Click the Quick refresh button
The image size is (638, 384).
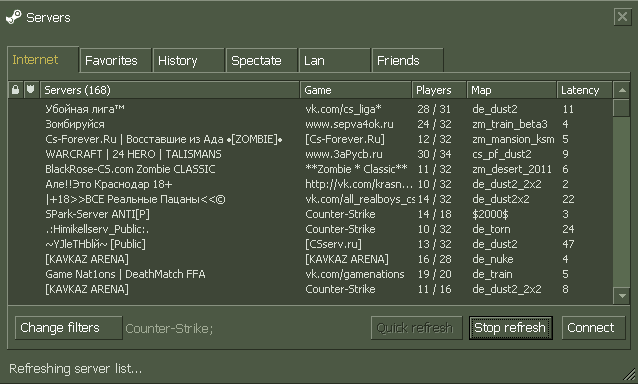pos(416,328)
